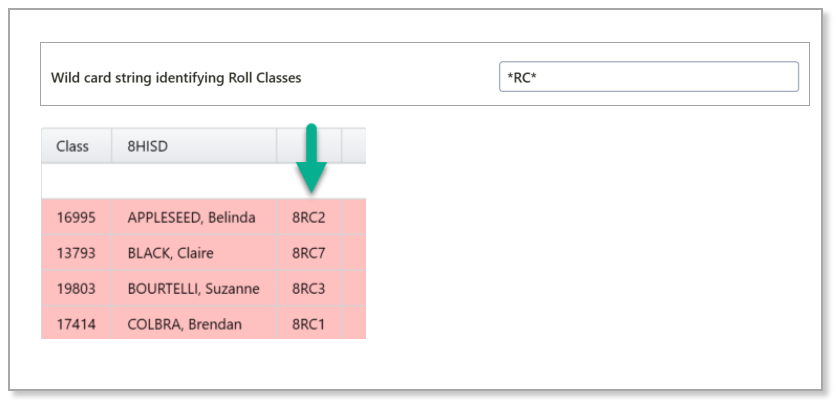
Task: Select class code 16995
Action: (x=75, y=217)
